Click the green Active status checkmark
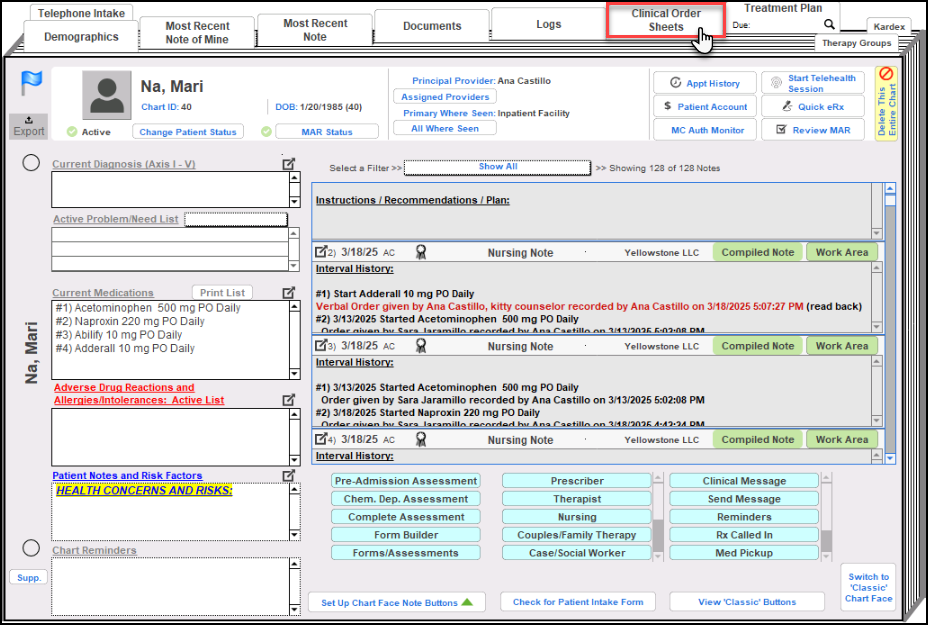 coord(72,132)
